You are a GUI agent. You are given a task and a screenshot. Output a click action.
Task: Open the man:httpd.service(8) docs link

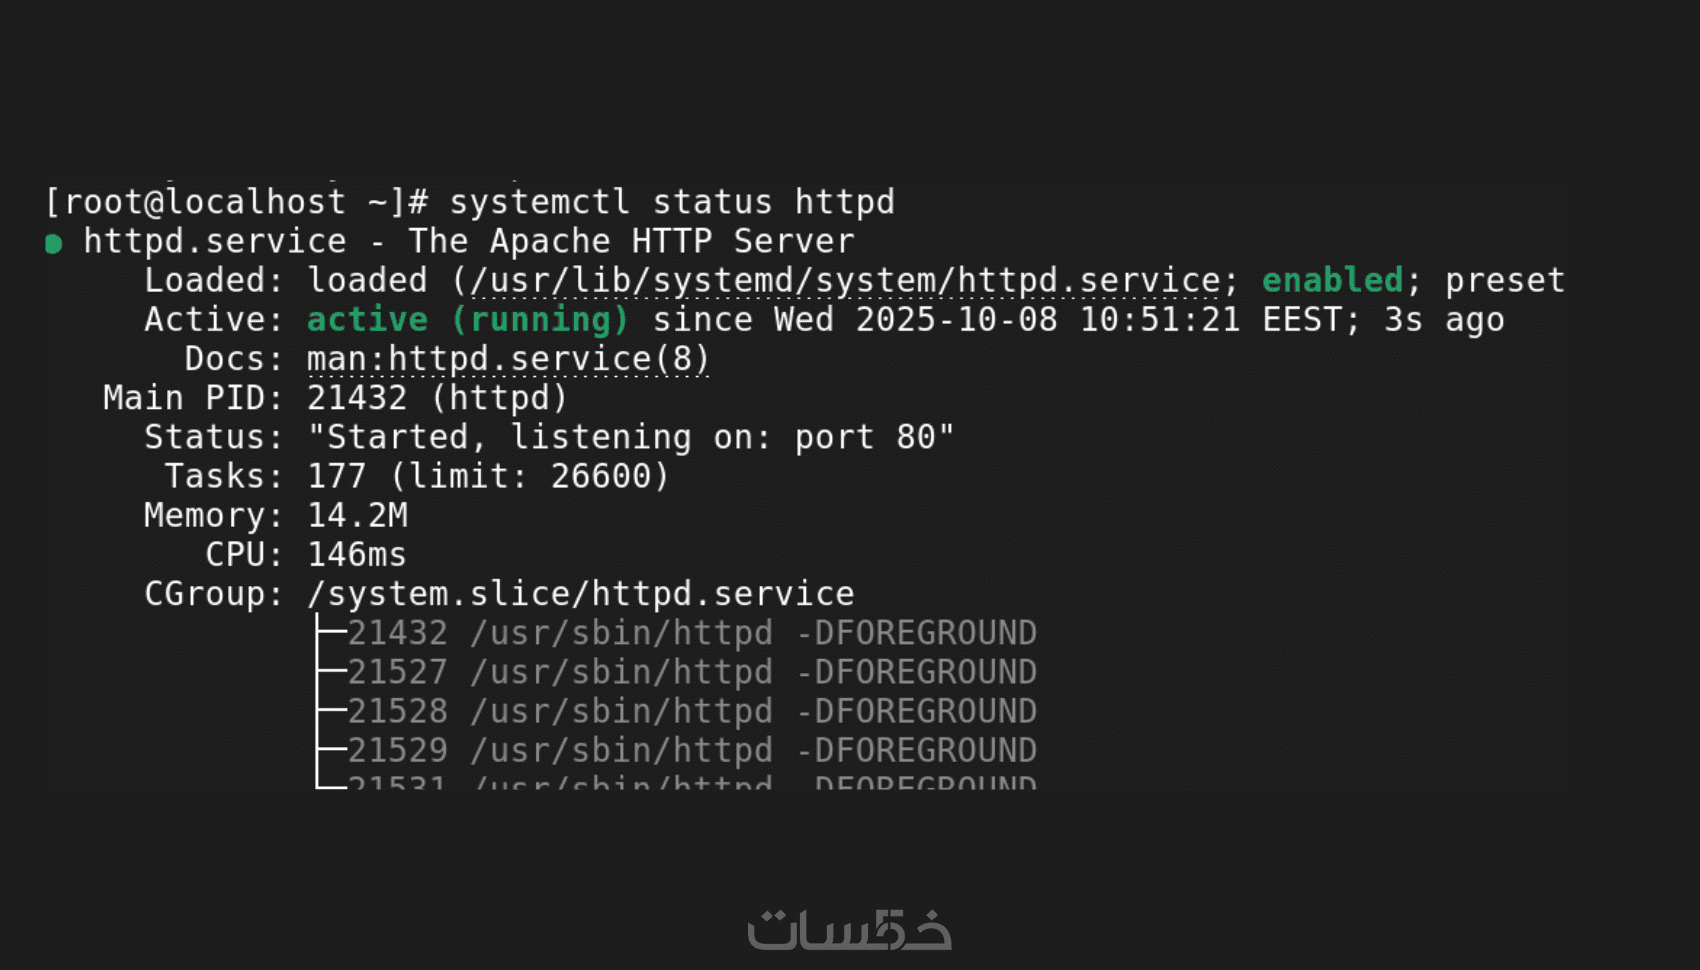508,359
